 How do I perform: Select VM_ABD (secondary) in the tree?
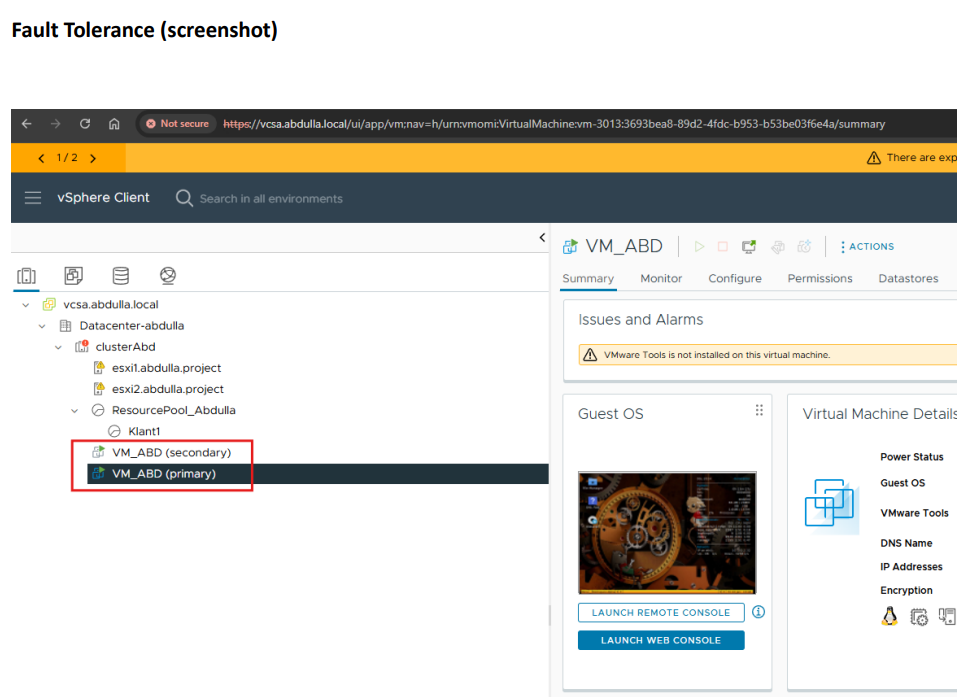click(x=171, y=453)
